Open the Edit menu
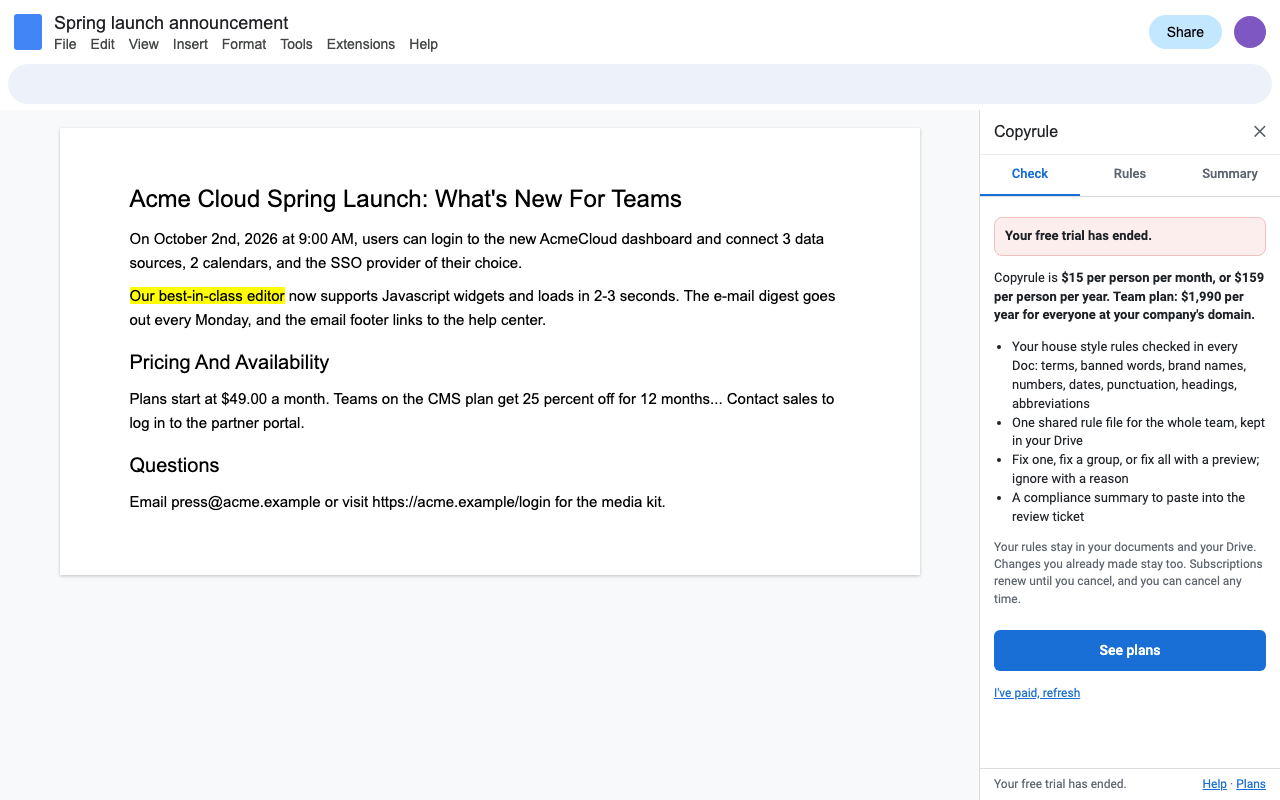 (103, 44)
